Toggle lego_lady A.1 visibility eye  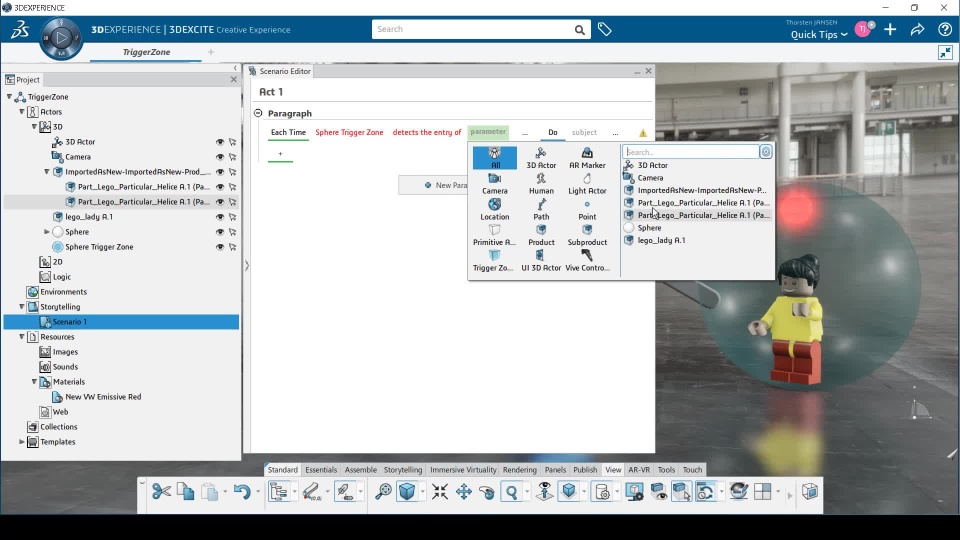tap(220, 217)
